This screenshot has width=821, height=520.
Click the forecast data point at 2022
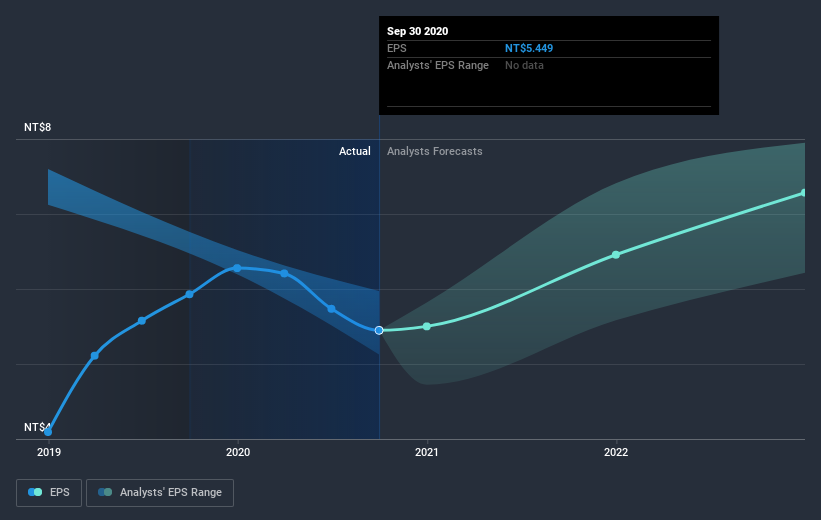[x=616, y=254]
